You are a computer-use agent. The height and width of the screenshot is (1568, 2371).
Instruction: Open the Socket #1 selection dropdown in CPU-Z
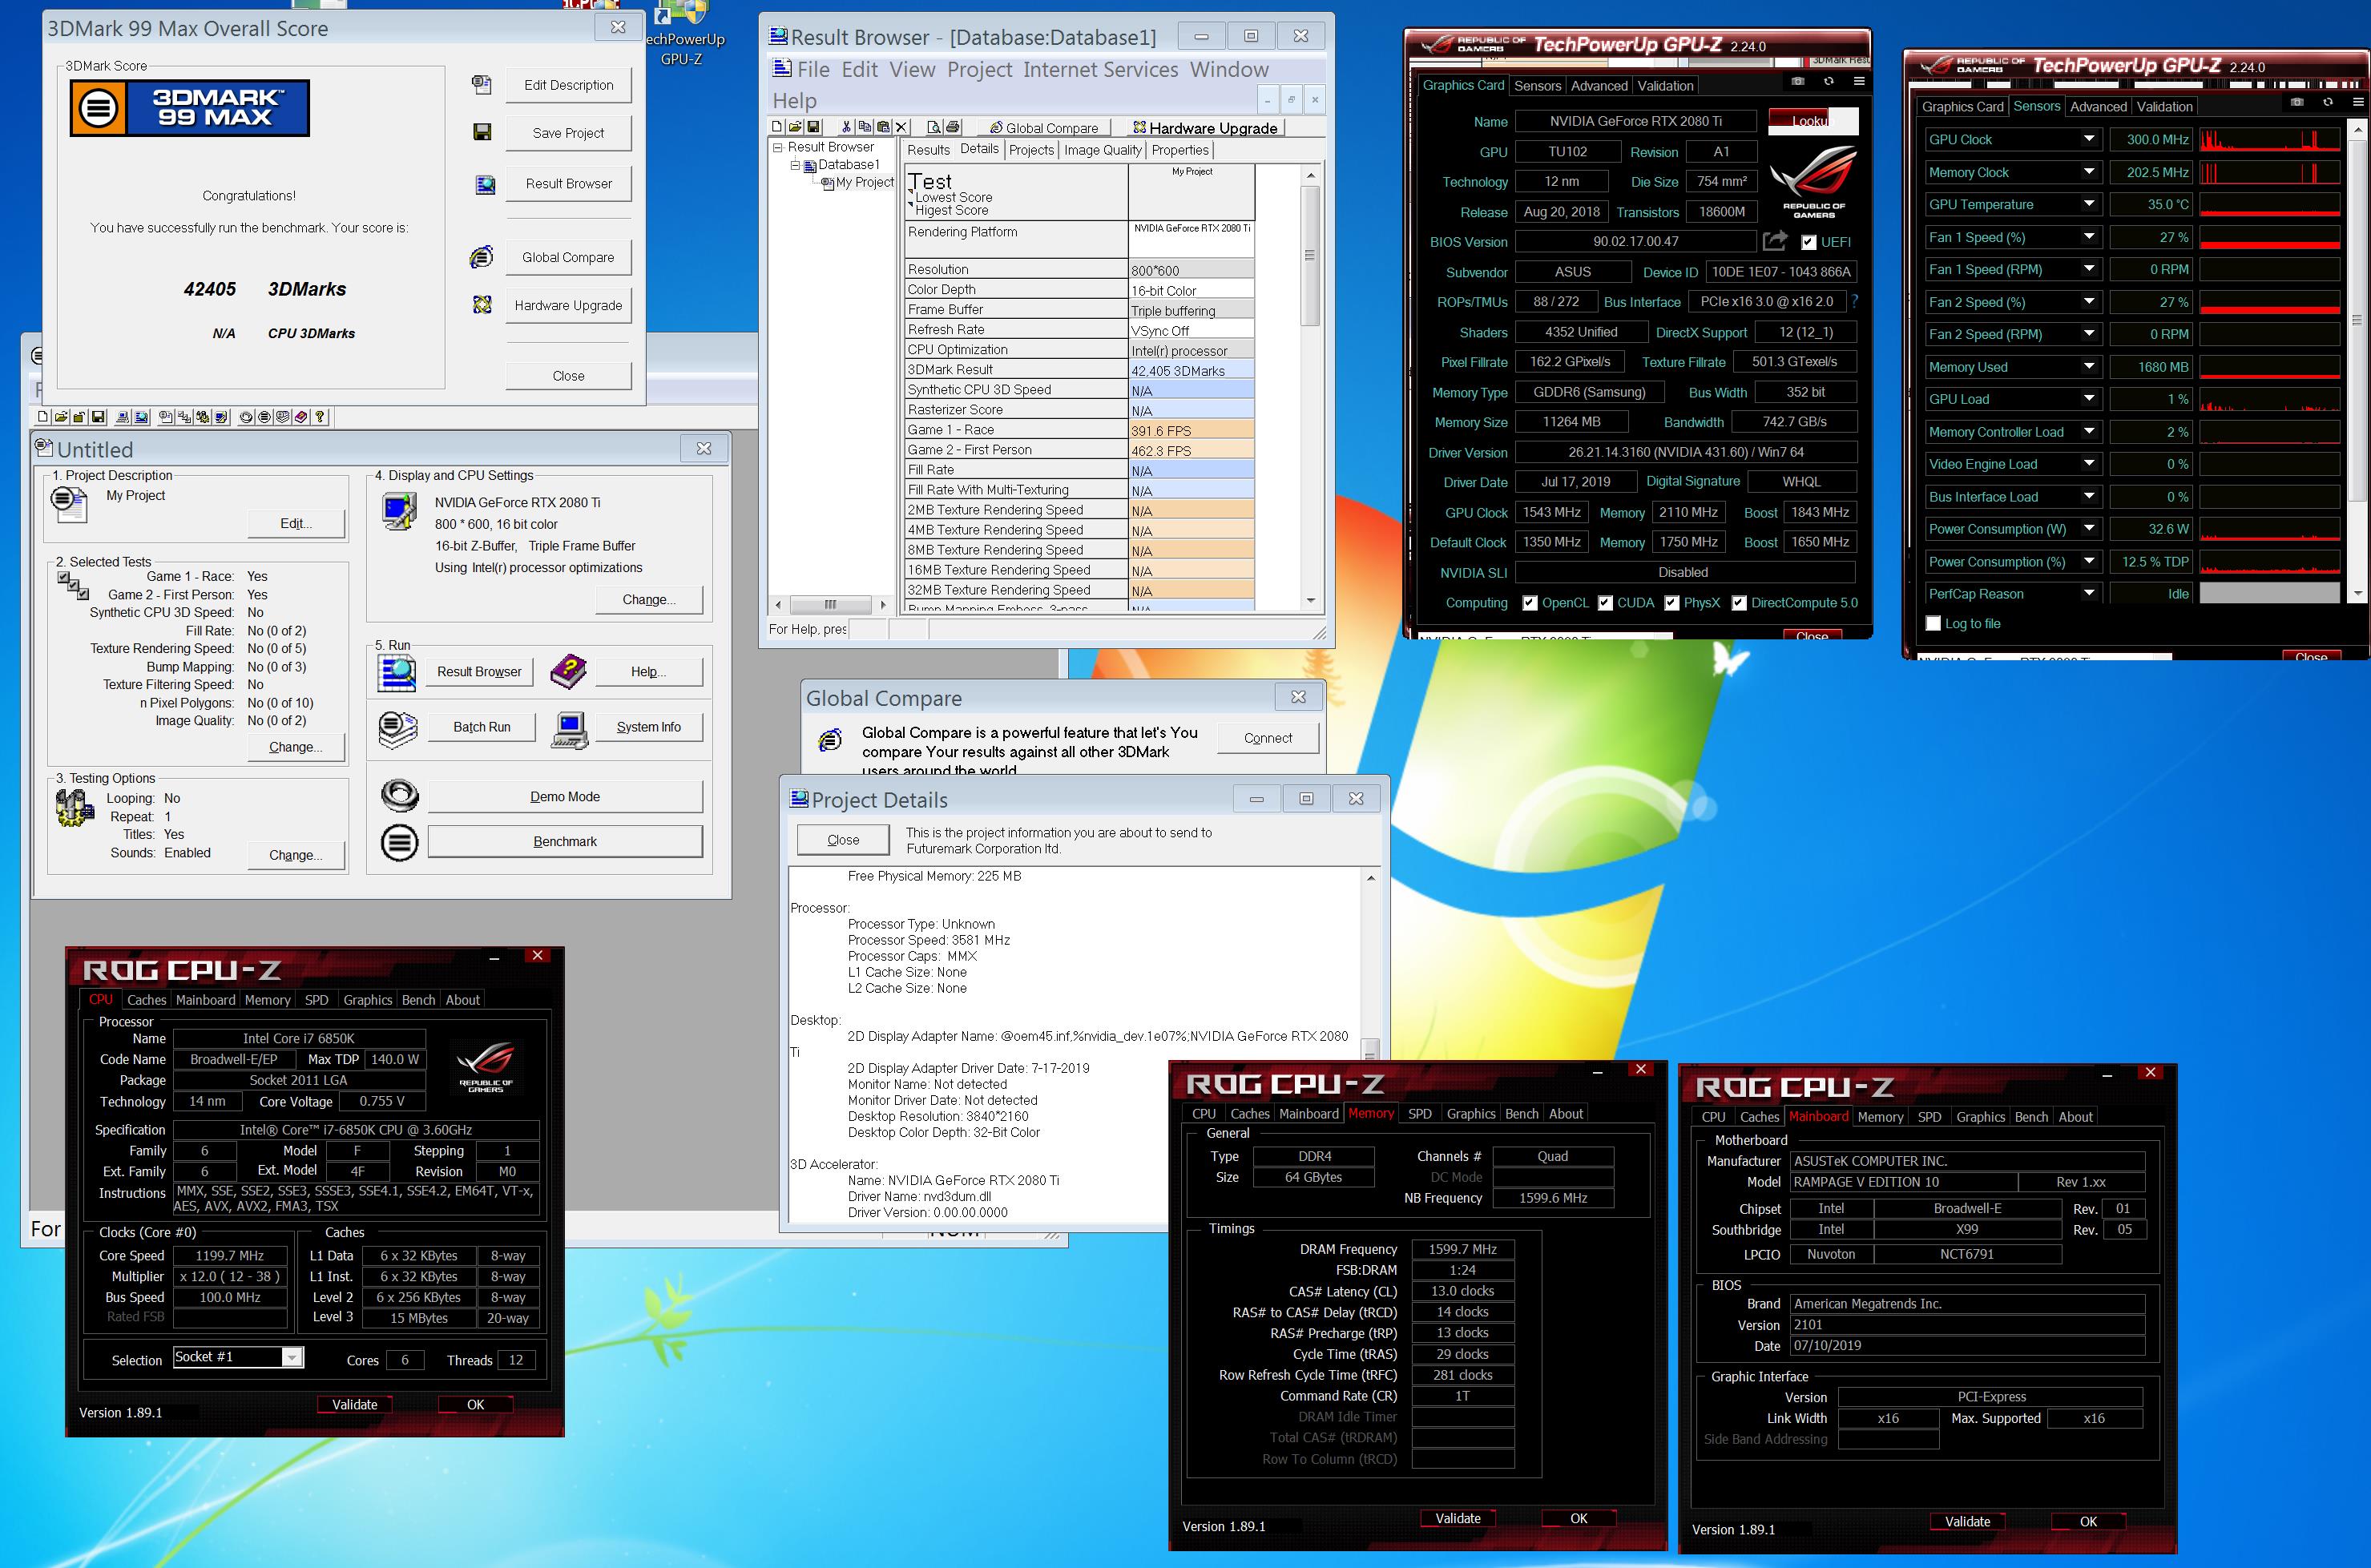tap(291, 1357)
